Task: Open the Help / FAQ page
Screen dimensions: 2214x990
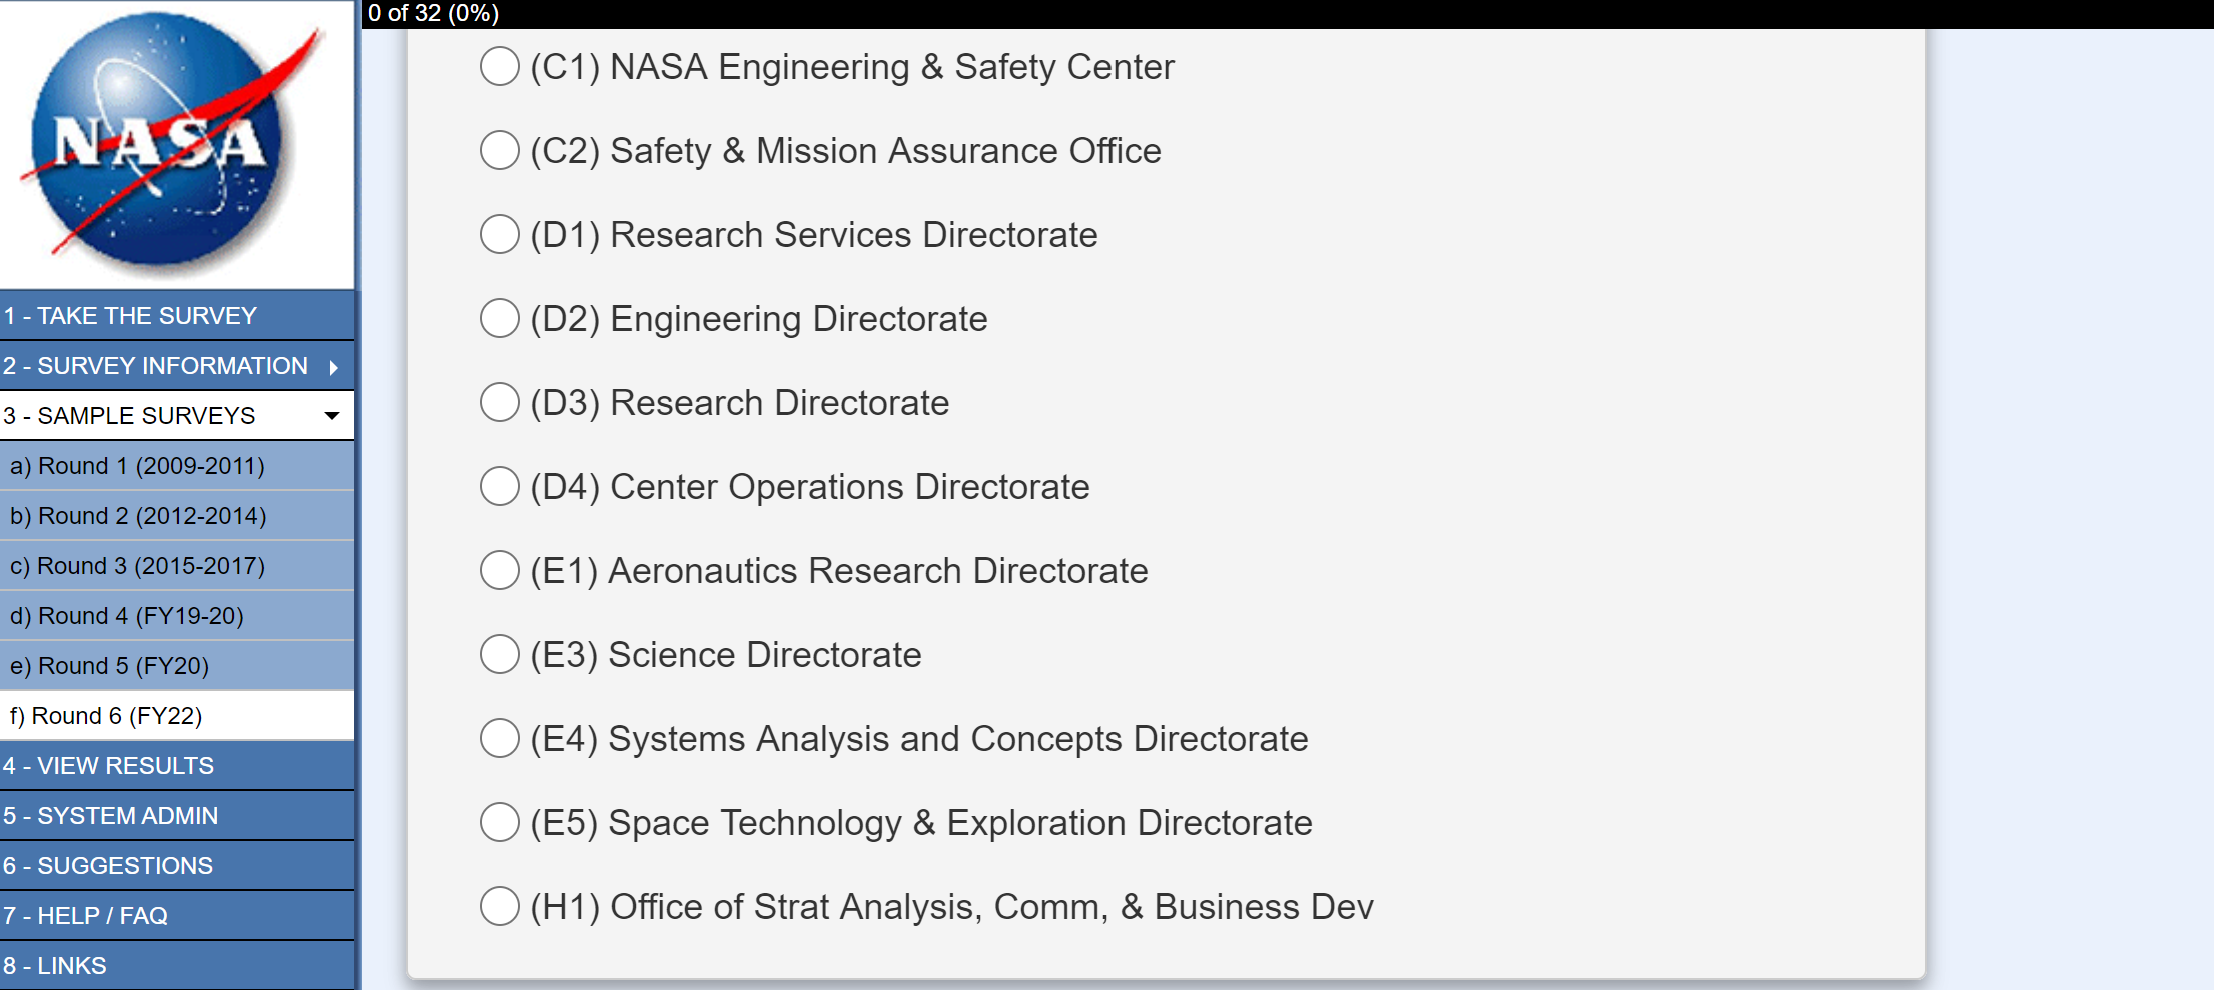Action: (85, 916)
